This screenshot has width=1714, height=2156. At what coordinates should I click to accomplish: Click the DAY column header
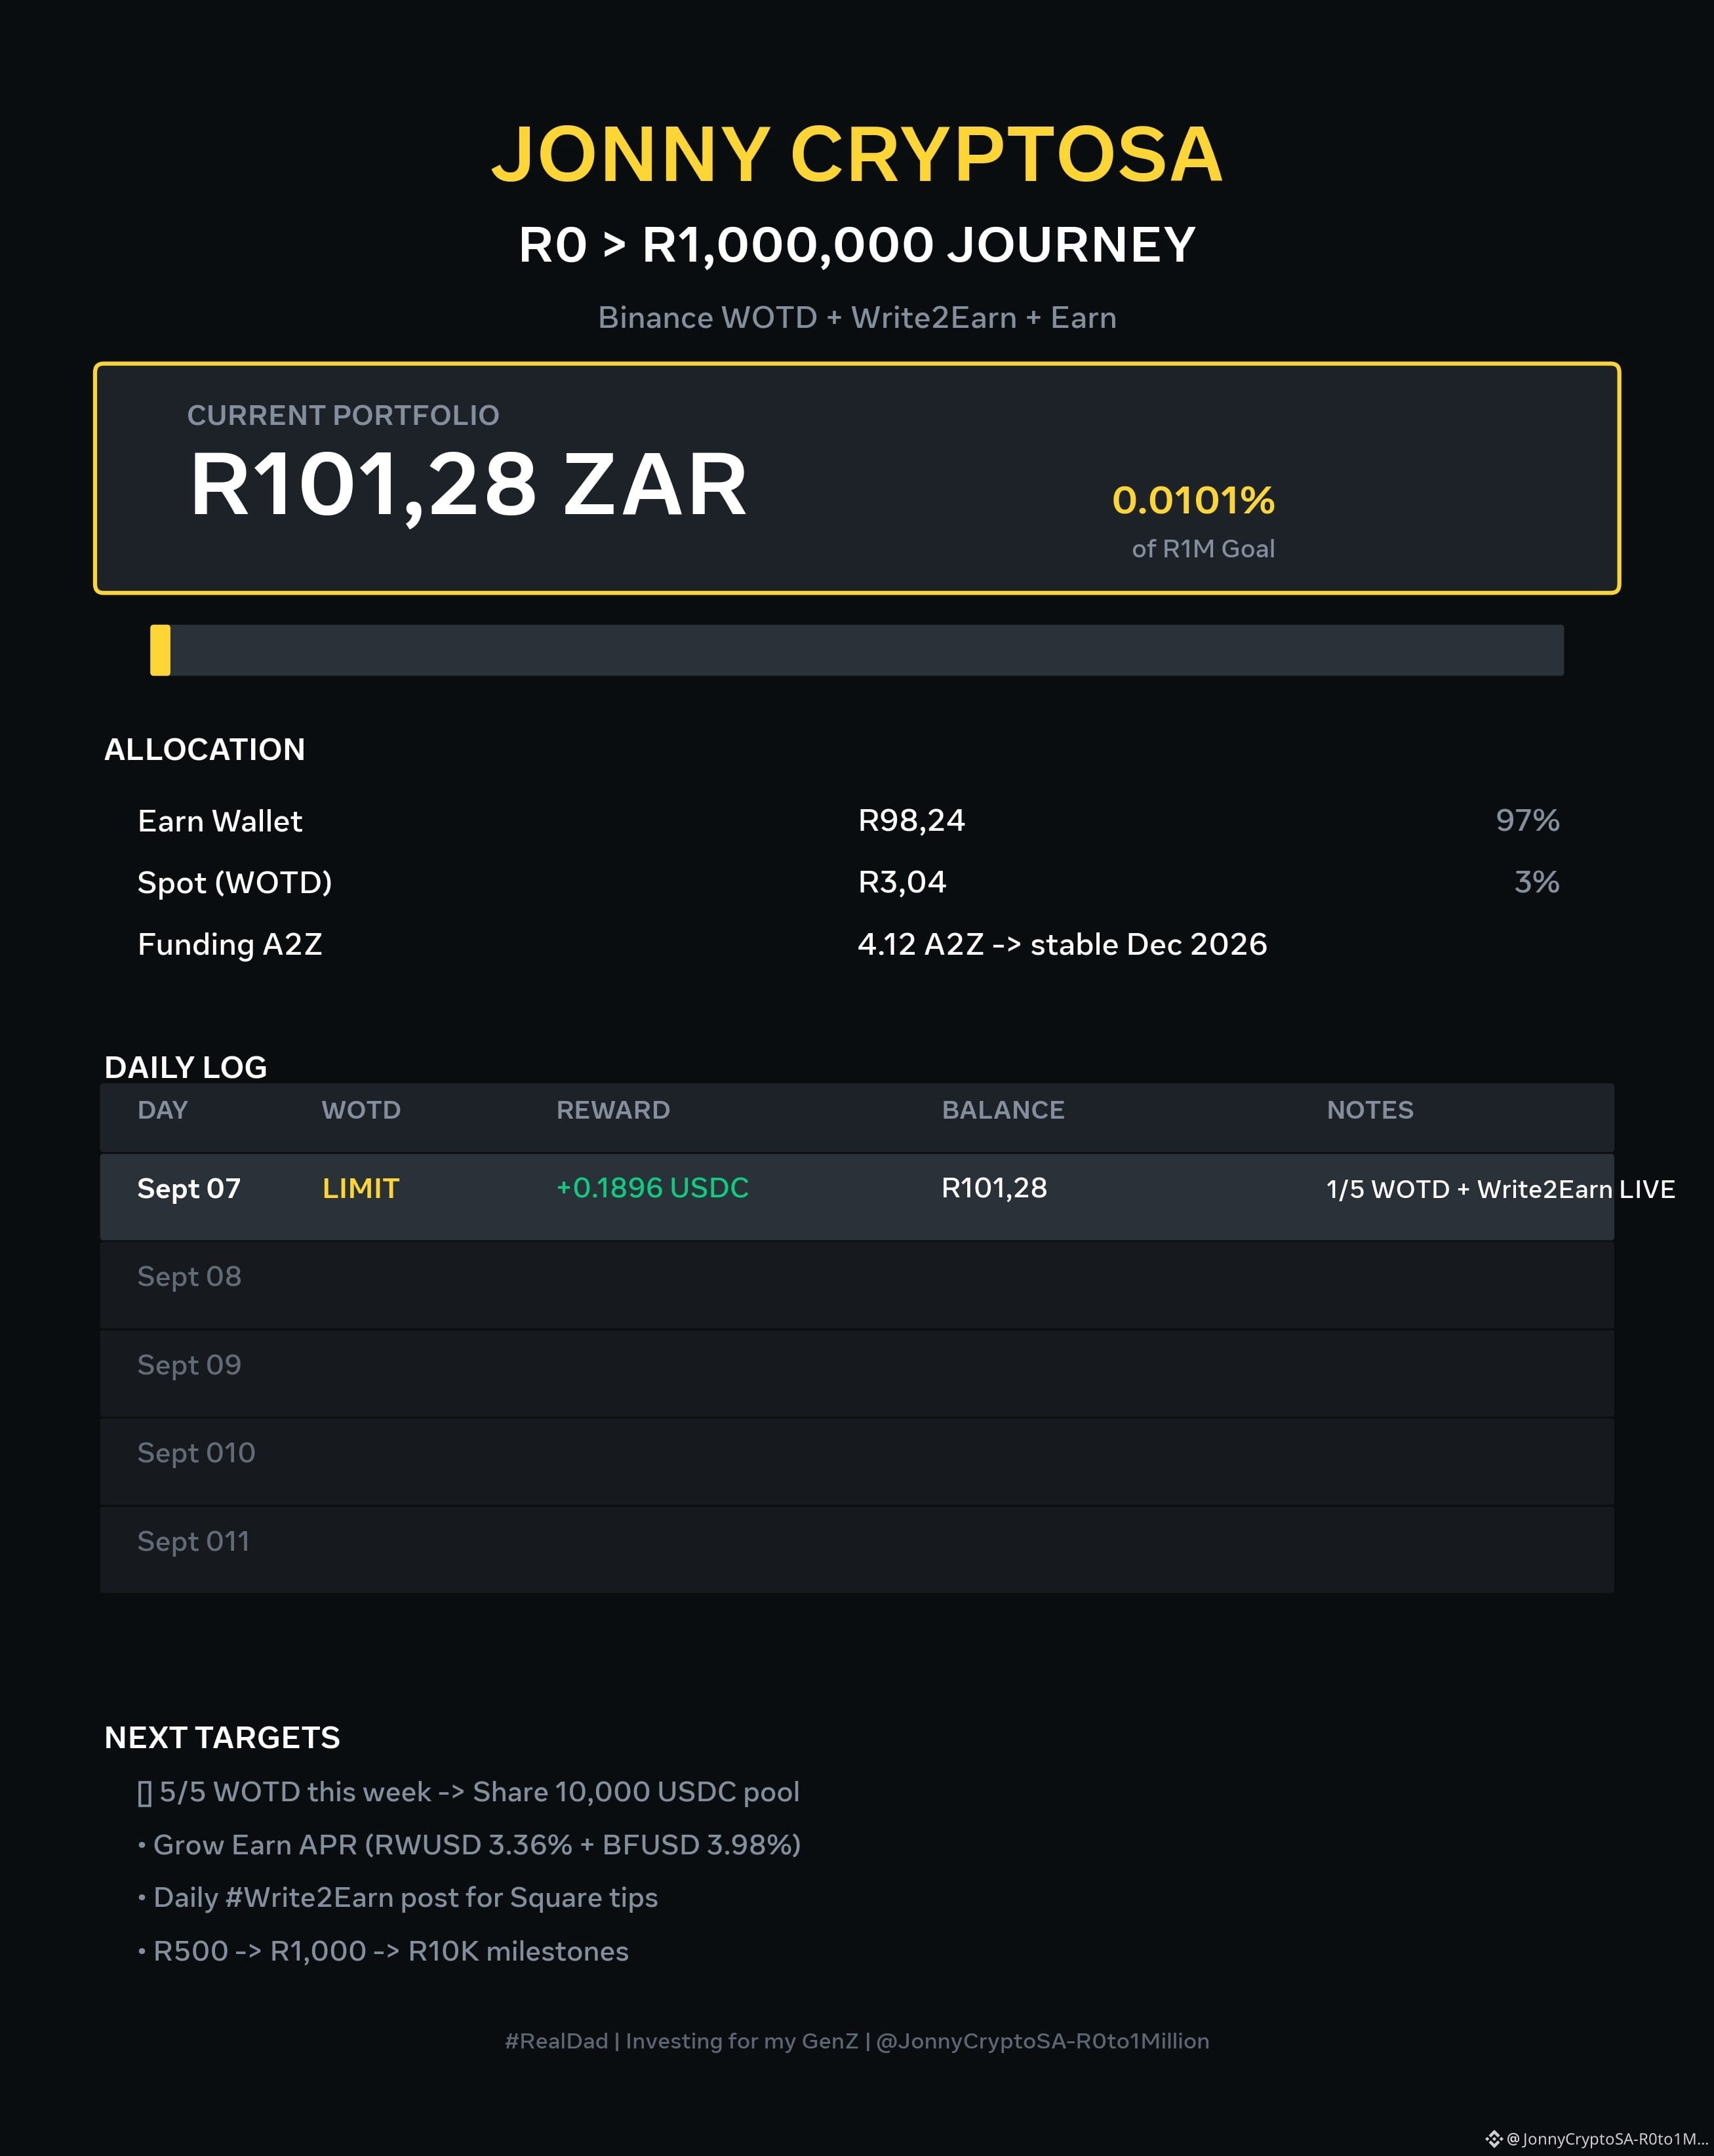[x=162, y=1110]
